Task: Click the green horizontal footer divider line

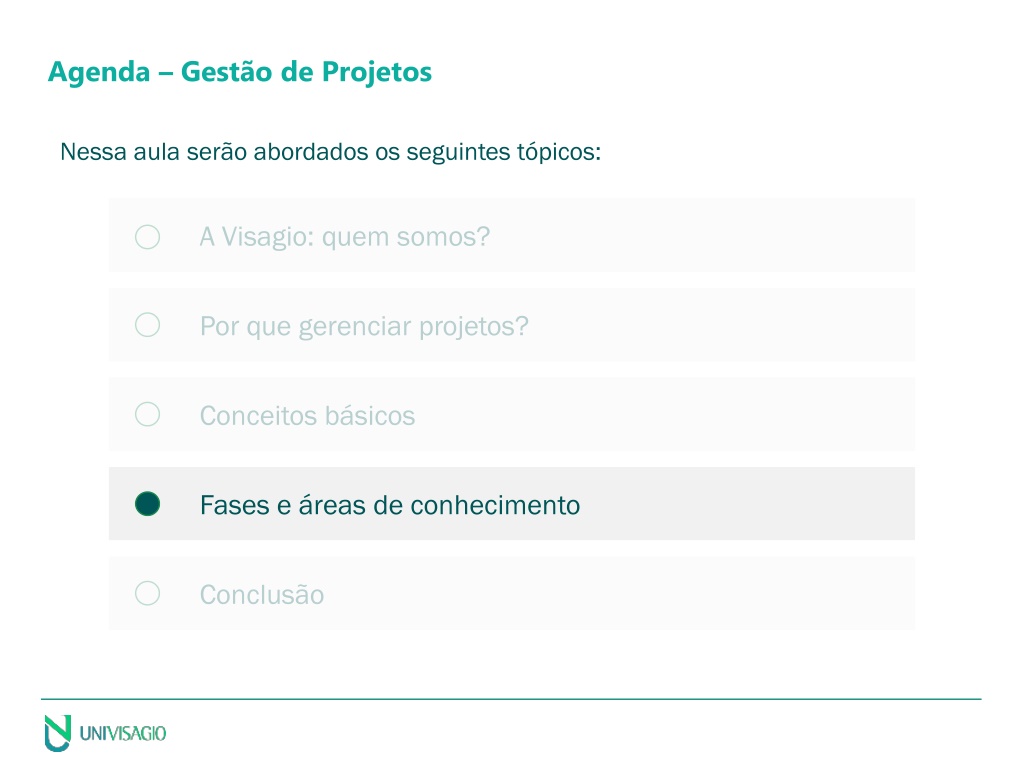Action: click(511, 699)
